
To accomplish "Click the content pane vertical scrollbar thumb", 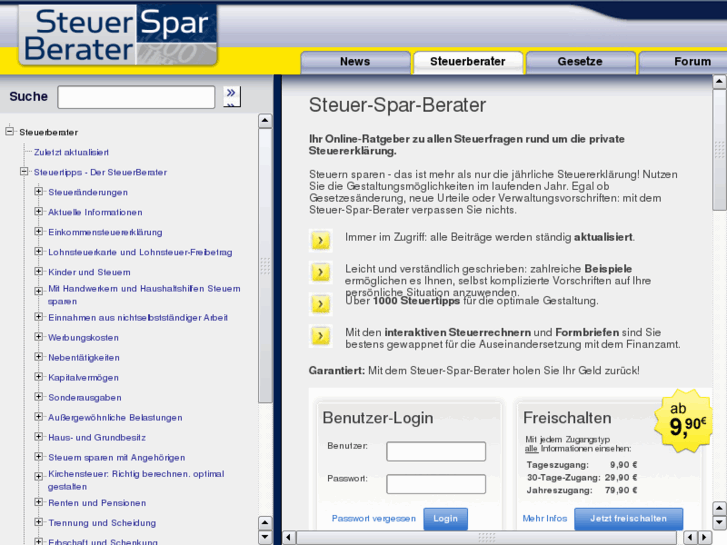I will coord(719,150).
